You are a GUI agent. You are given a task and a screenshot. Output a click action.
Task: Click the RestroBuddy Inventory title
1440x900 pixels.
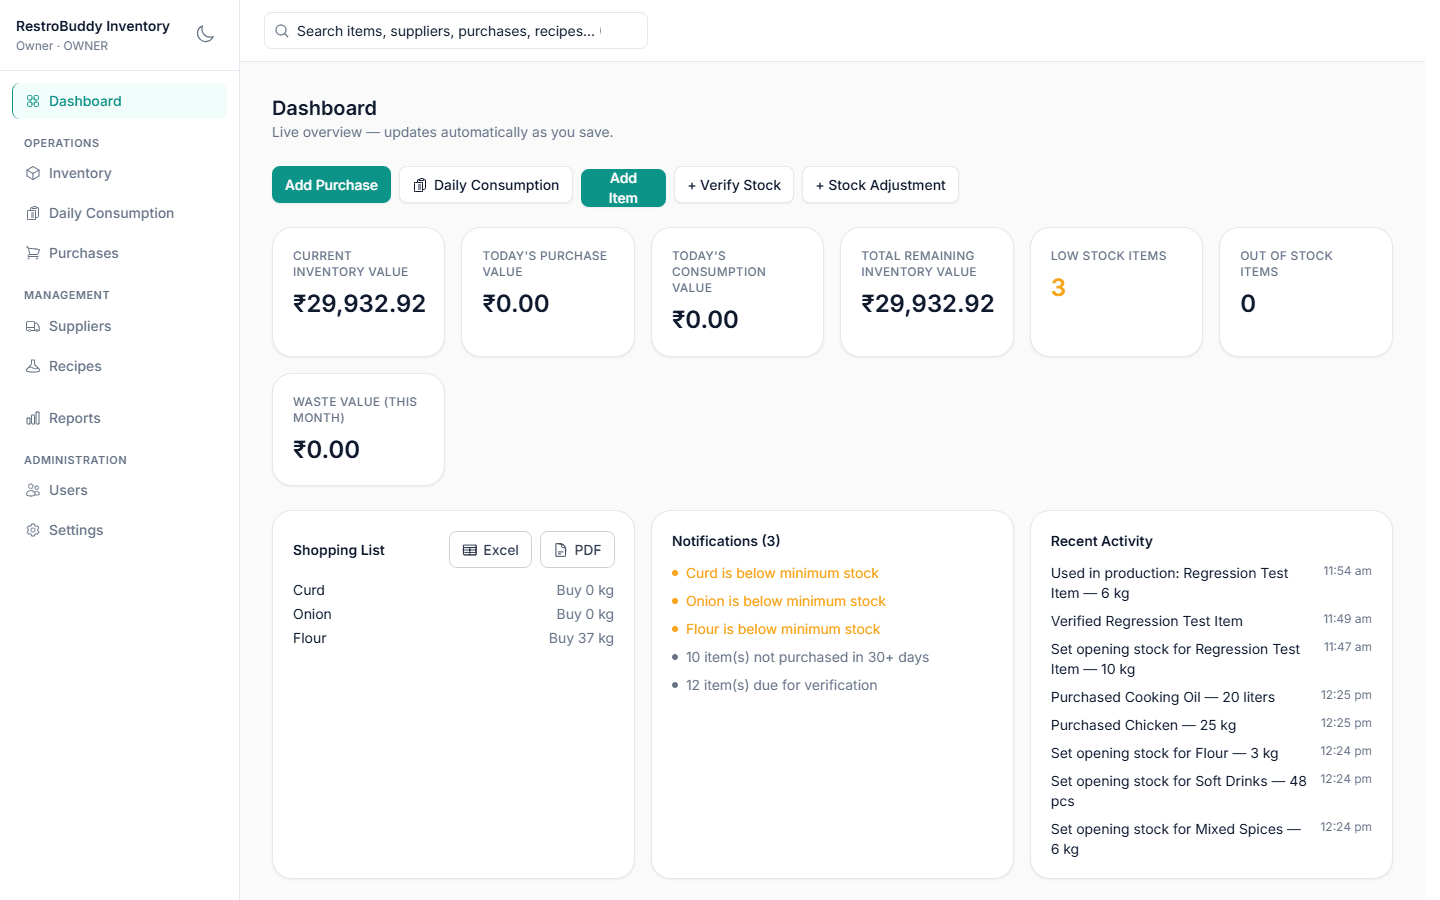(93, 26)
